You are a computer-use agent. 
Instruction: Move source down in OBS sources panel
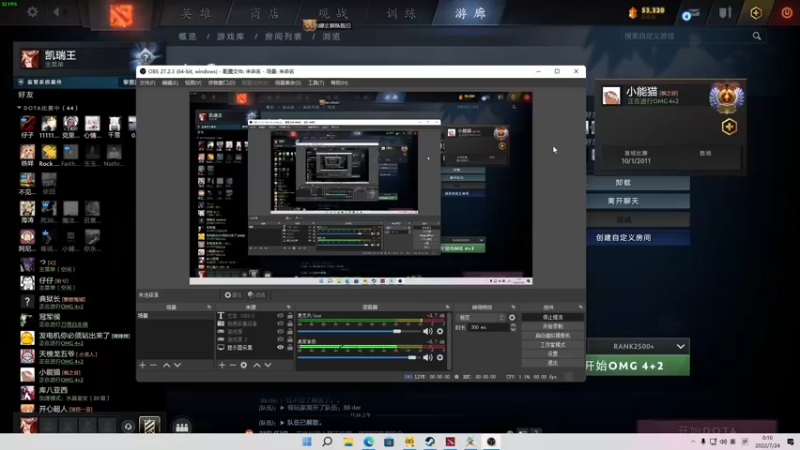pos(268,365)
